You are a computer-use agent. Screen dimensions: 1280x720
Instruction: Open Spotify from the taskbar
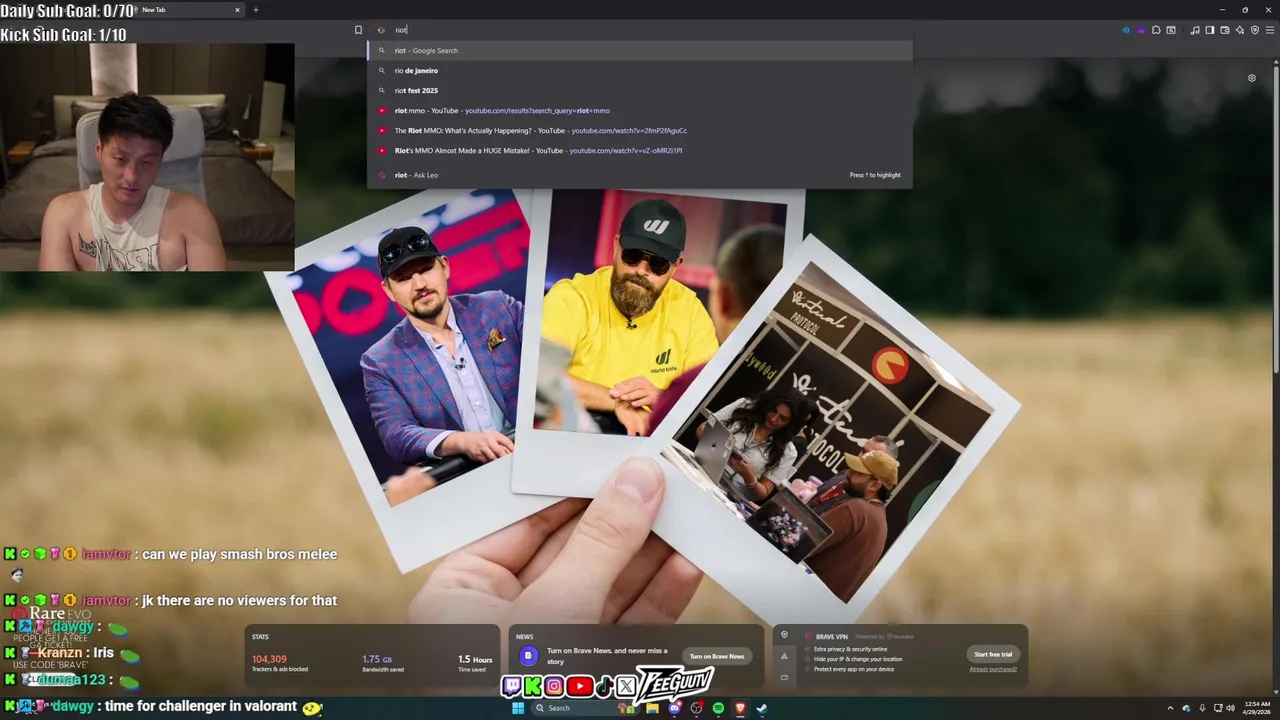click(x=718, y=708)
